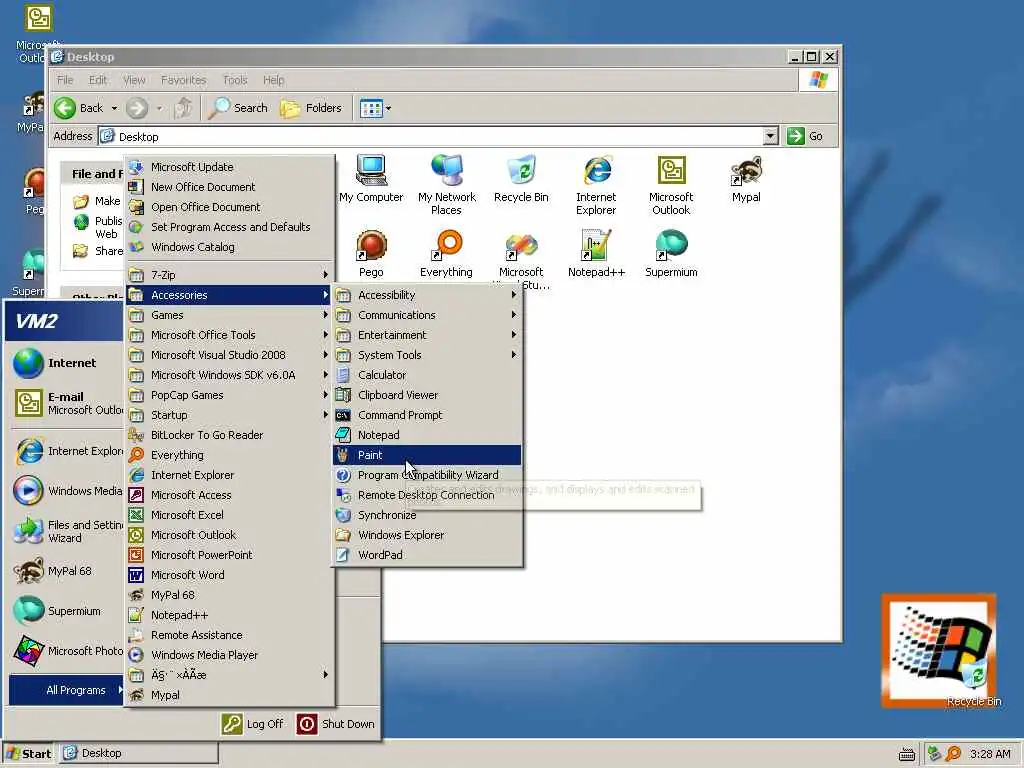Click the green Back arrow icon

tap(65, 108)
